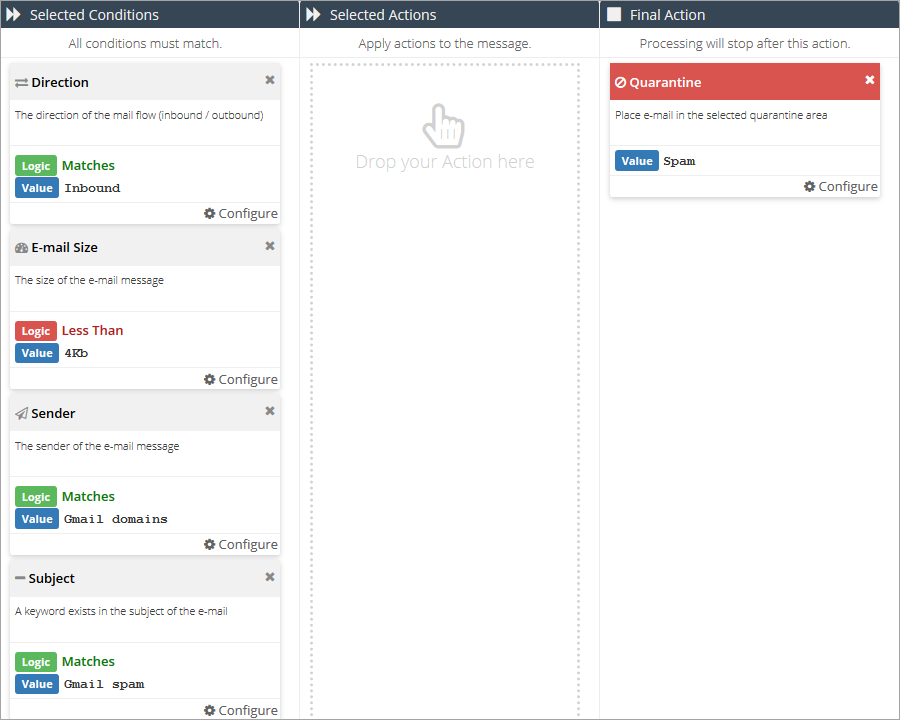Click the Value badge beside Gmail domains
Viewport: 900px width, 720px height.
pos(37,519)
